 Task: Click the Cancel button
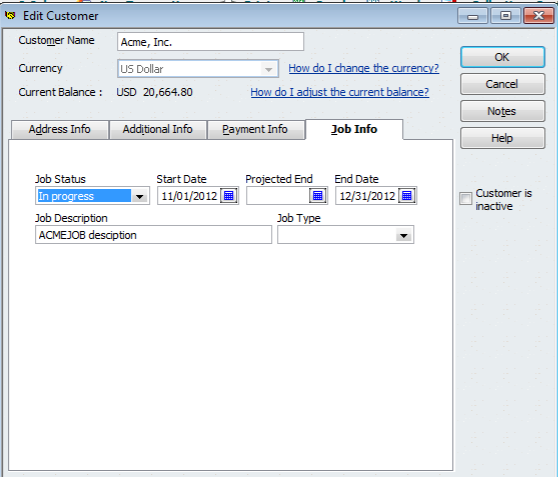coord(502,84)
